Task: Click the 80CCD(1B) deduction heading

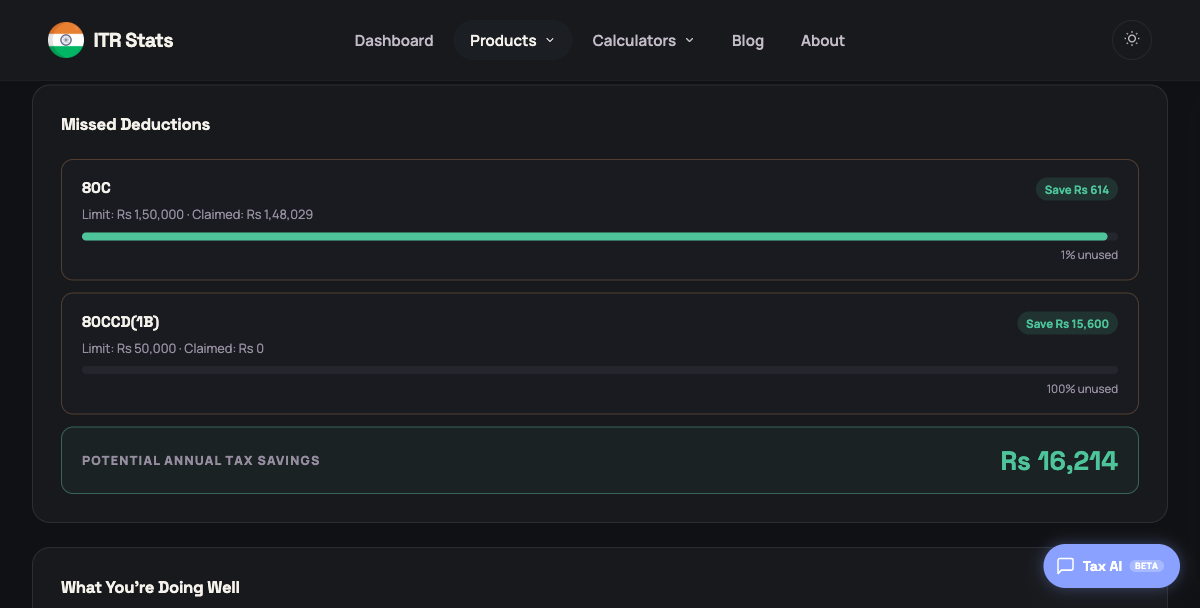Action: [121, 322]
